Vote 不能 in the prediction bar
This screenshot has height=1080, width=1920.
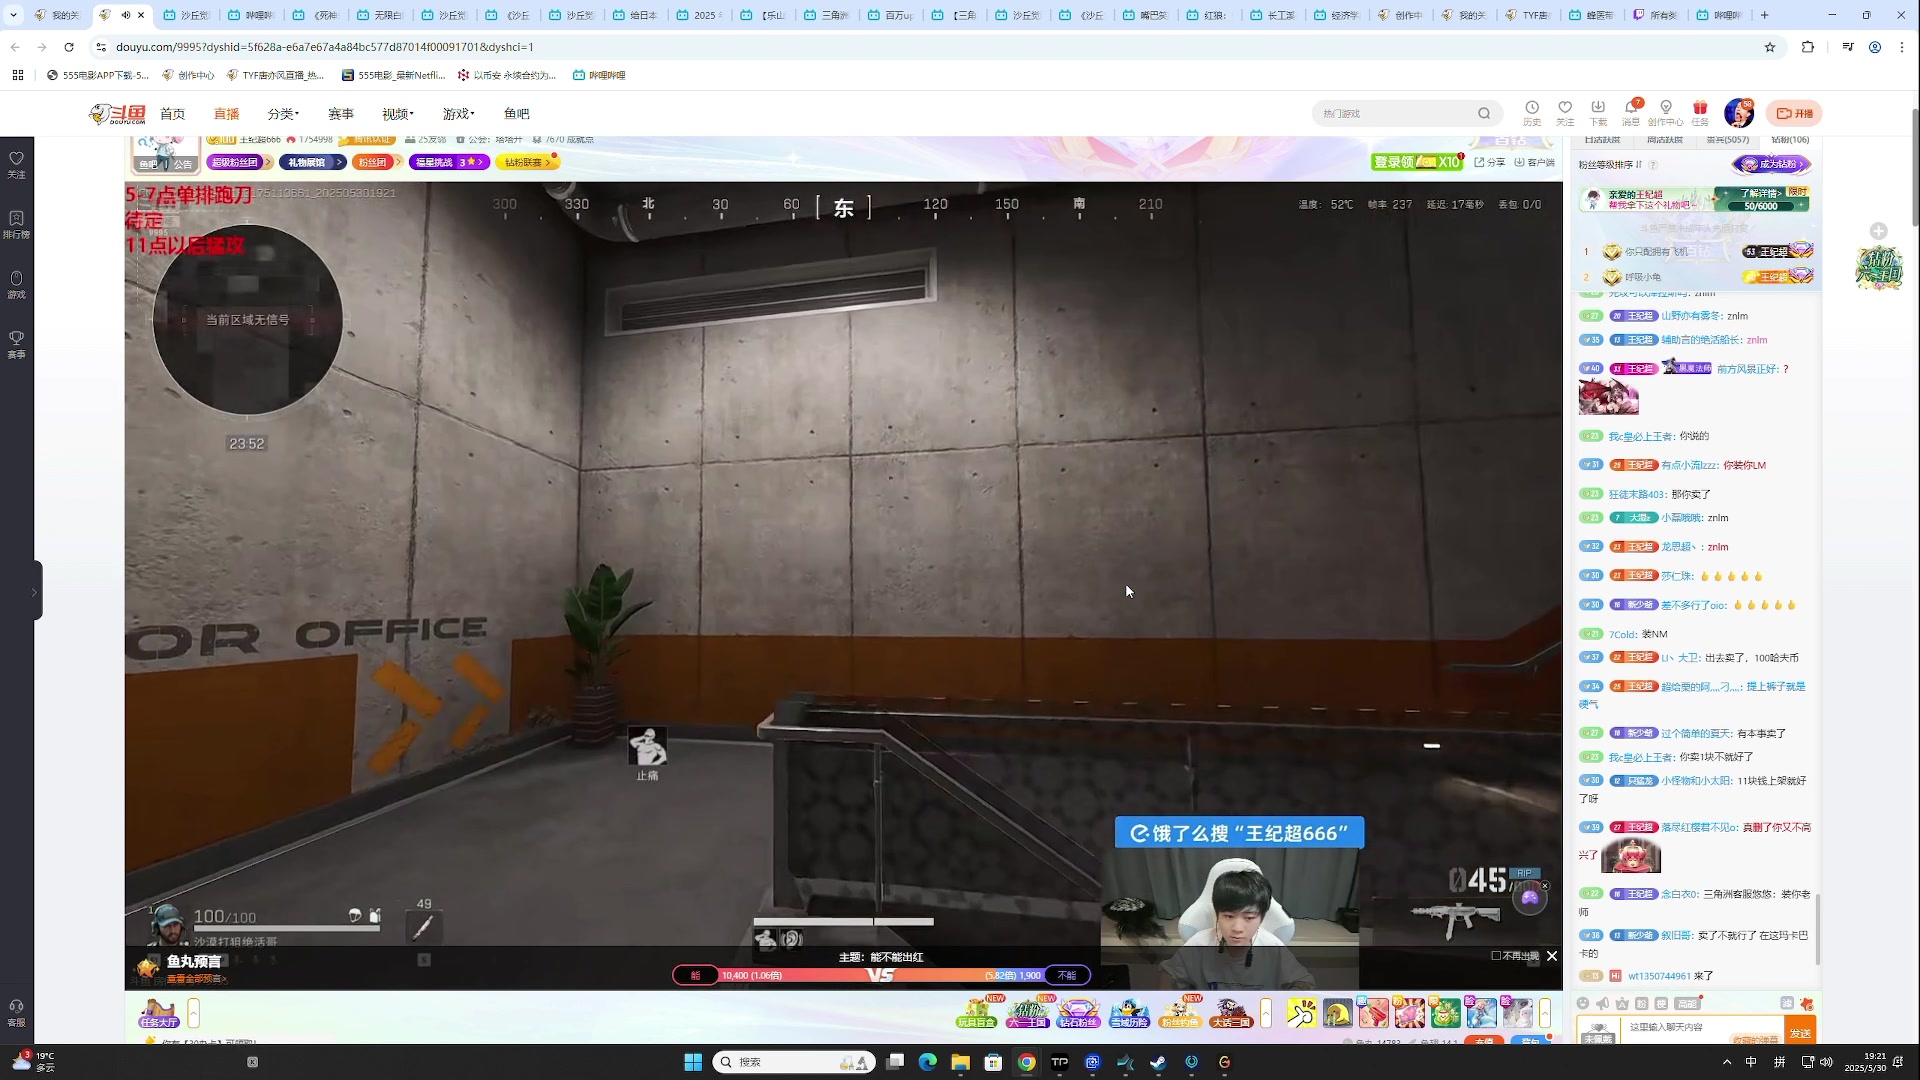[x=1067, y=975]
